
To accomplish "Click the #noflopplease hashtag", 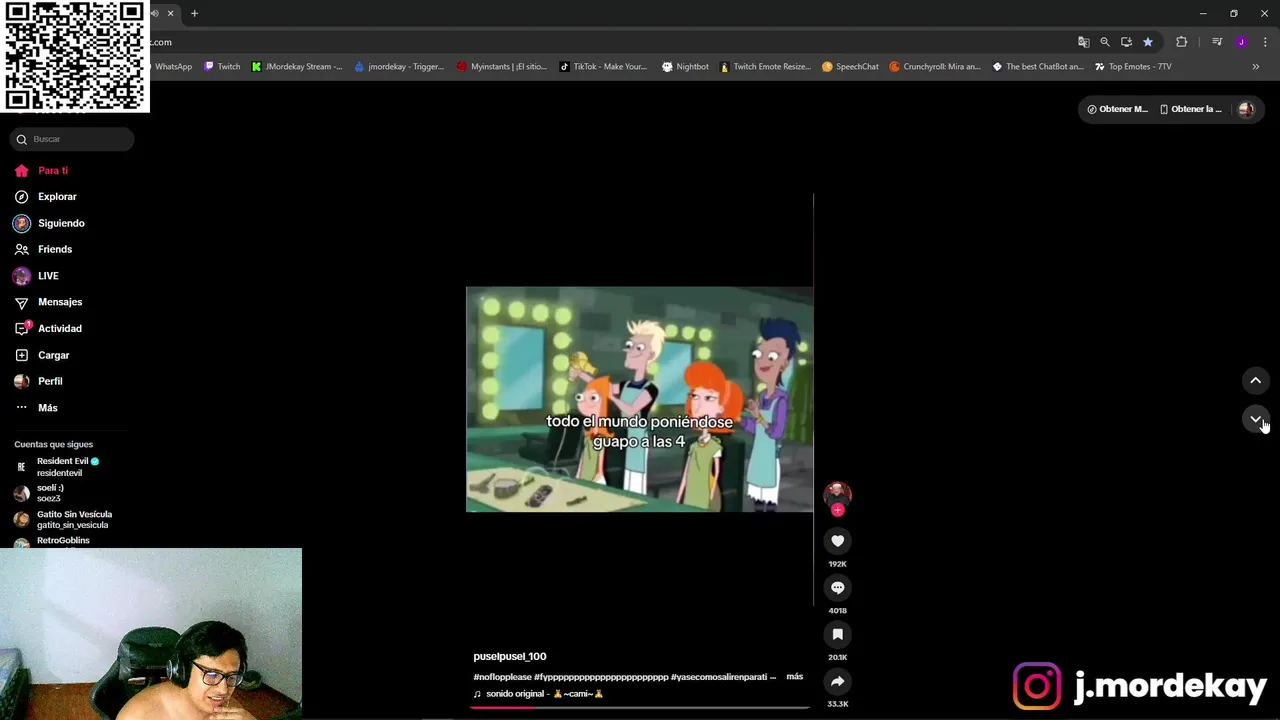I will [x=502, y=677].
